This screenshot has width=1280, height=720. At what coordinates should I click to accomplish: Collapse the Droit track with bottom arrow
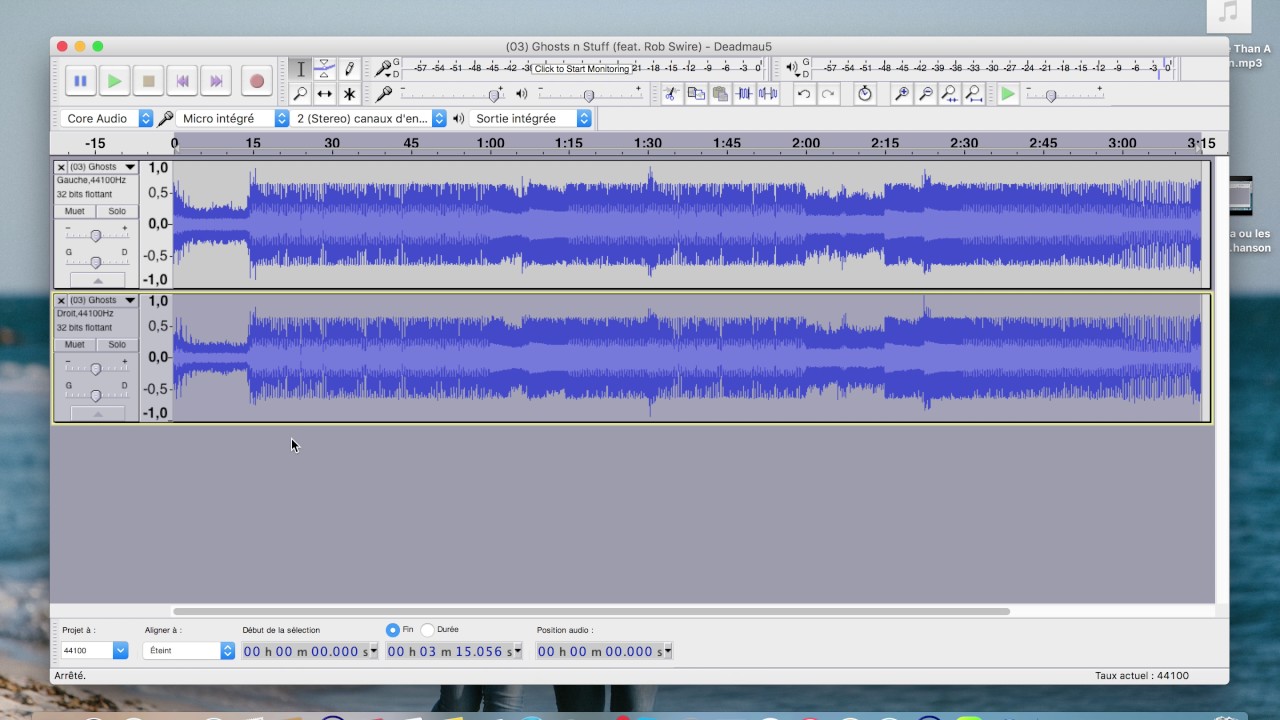click(x=97, y=413)
